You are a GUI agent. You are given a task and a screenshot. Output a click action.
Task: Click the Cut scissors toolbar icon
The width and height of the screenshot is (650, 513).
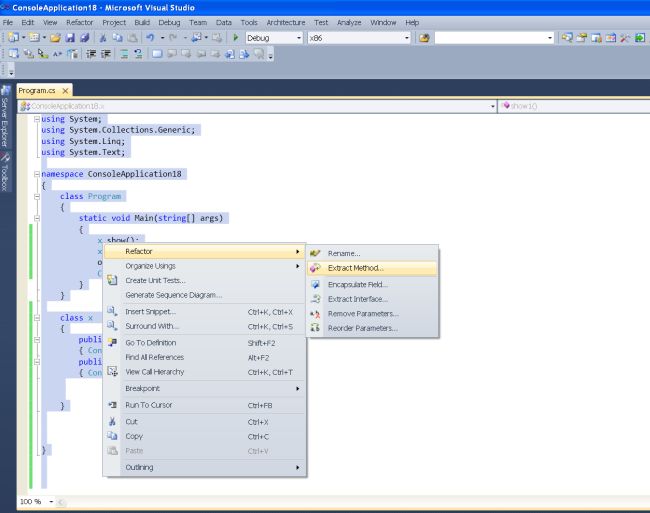[x=103, y=38]
